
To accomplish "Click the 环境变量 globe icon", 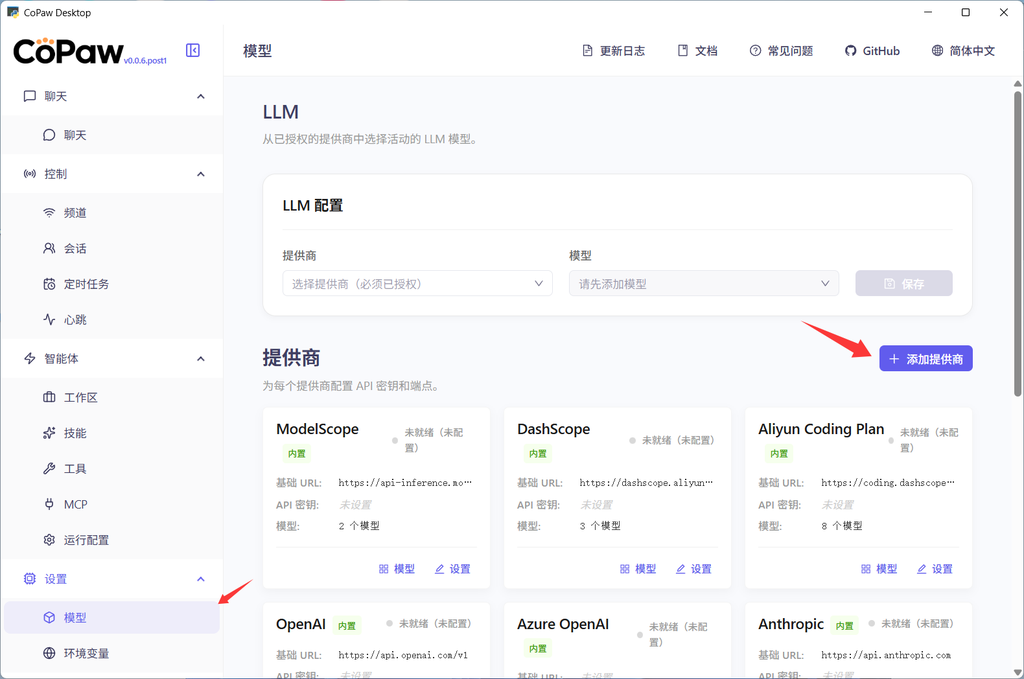I will pos(49,653).
